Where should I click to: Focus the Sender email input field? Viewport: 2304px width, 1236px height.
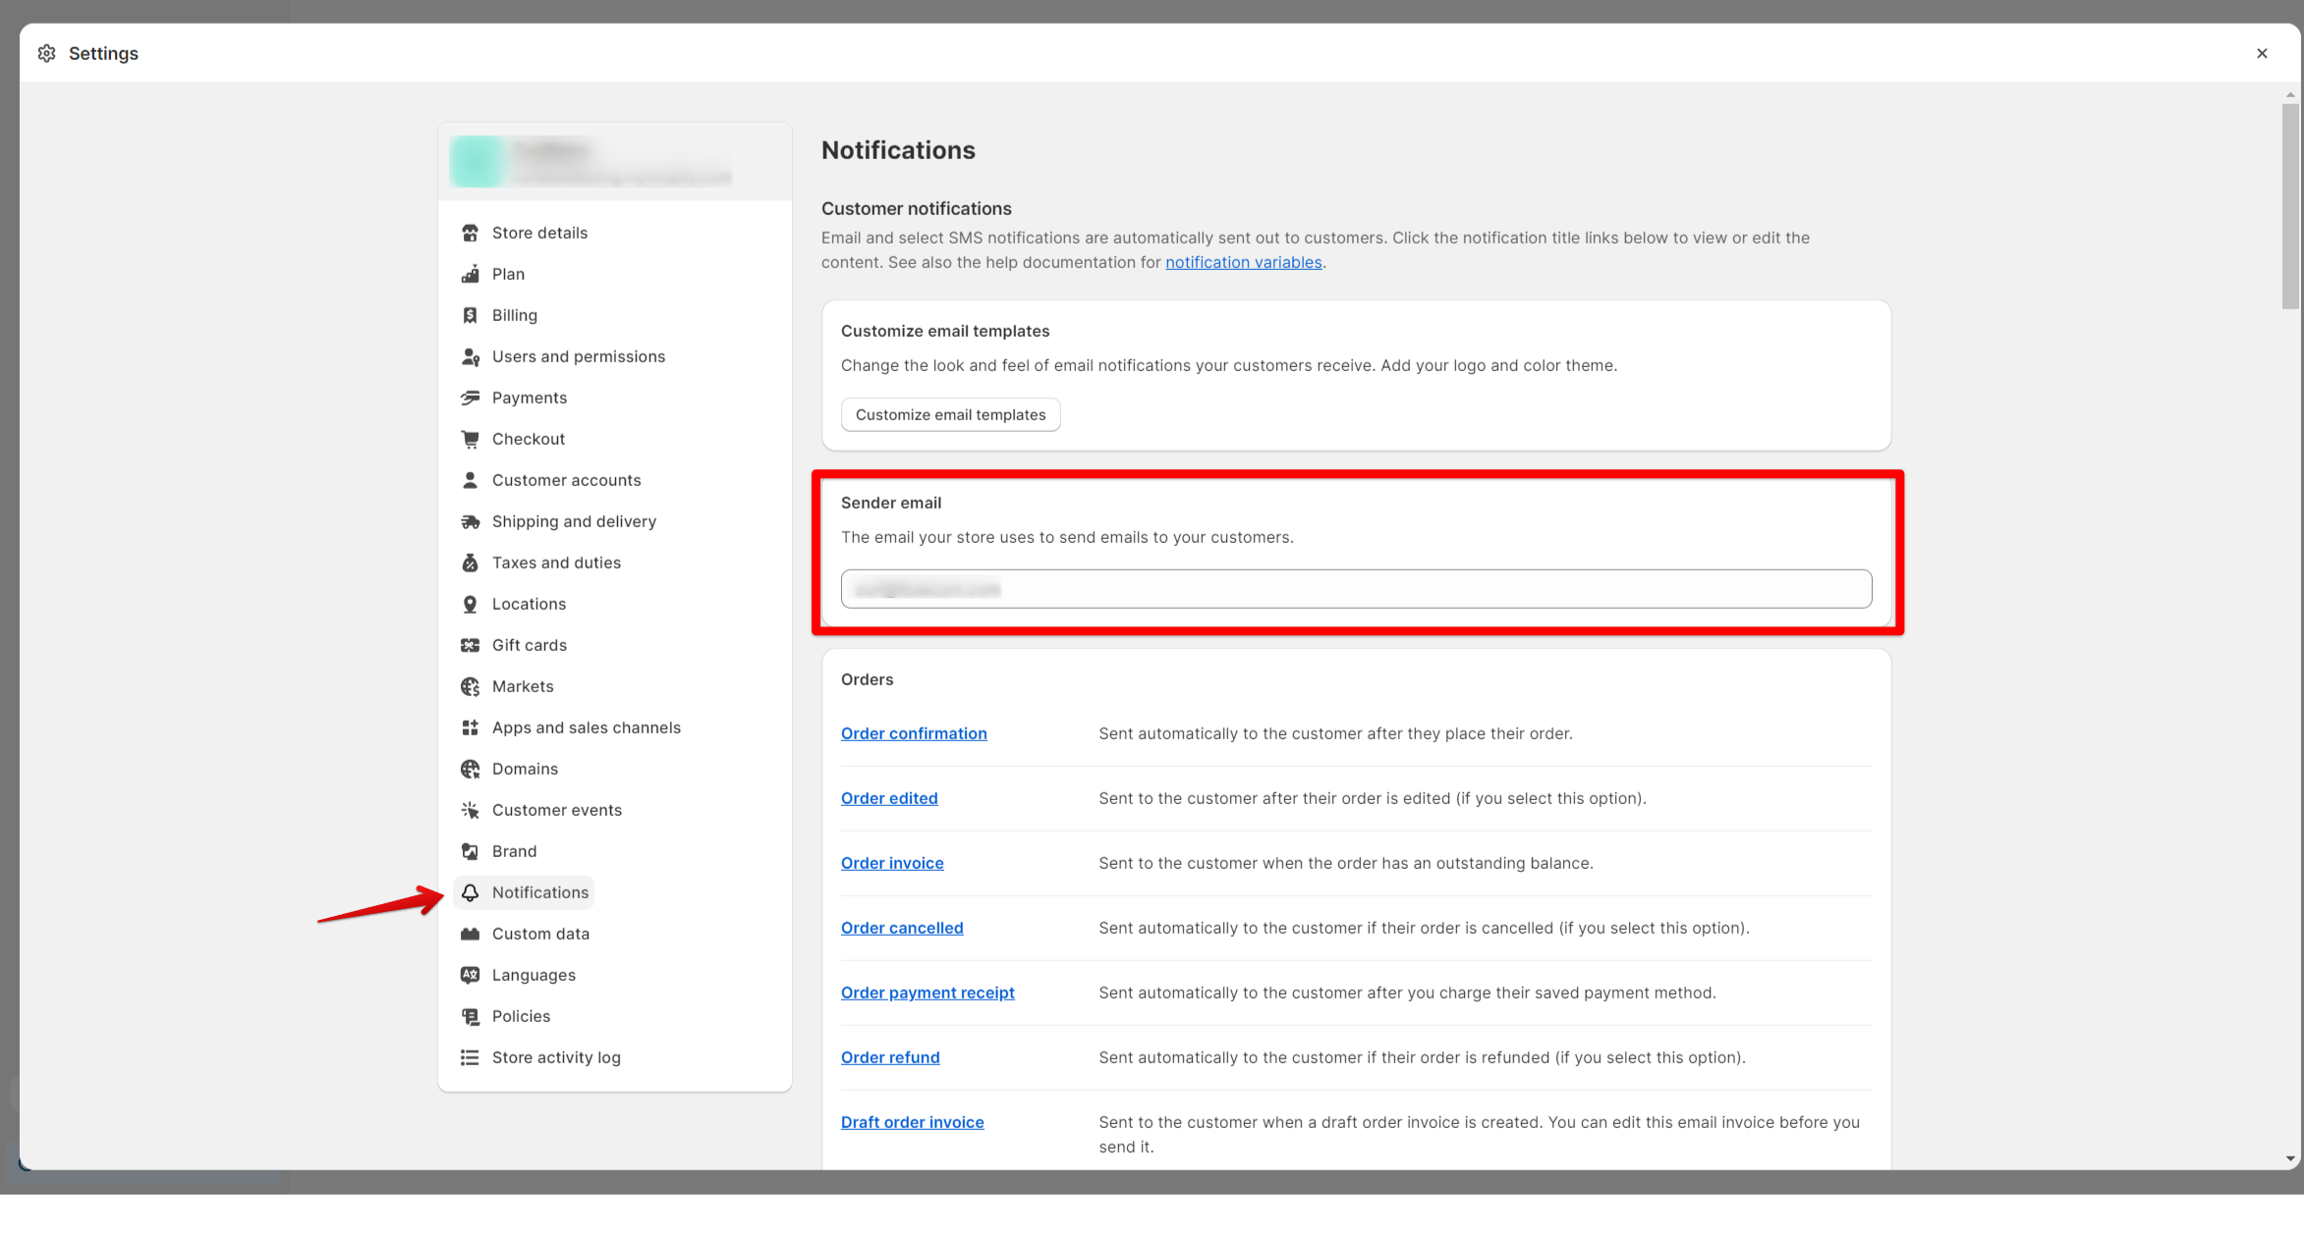1356,589
